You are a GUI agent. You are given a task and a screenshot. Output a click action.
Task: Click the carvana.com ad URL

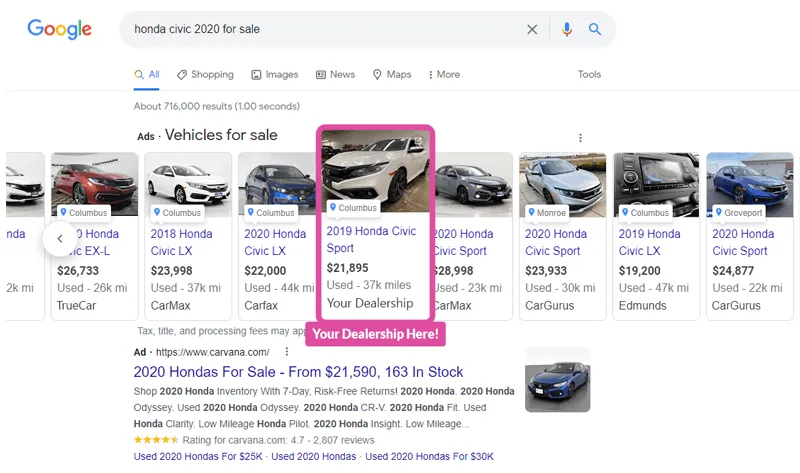(213, 352)
